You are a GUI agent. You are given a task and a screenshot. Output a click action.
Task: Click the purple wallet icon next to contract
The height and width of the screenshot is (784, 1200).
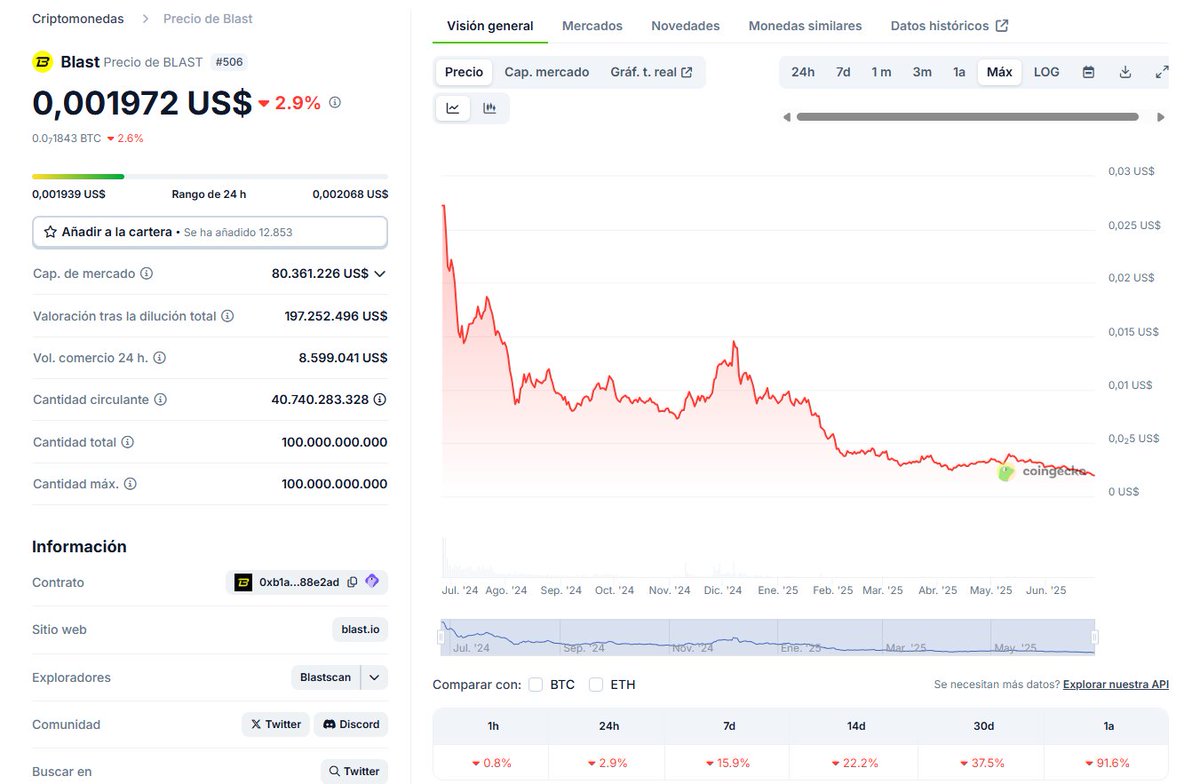tap(372, 581)
